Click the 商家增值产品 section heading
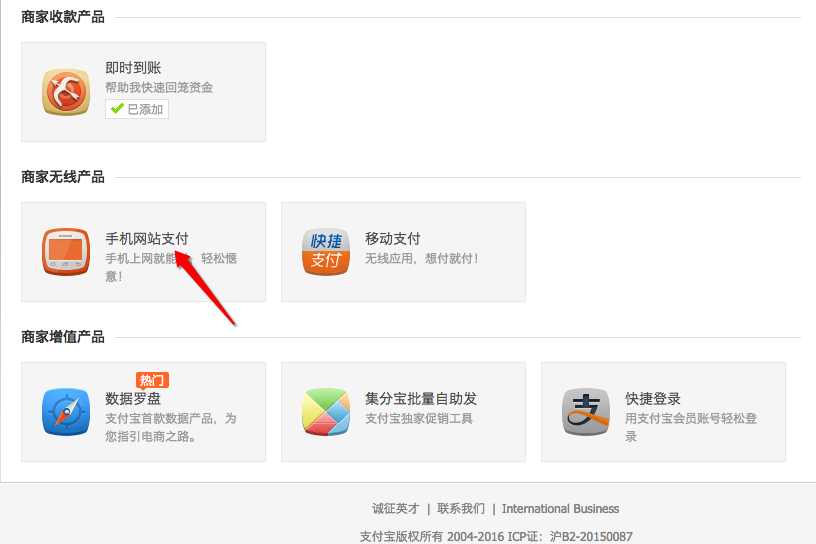816x544 pixels. [x=63, y=337]
